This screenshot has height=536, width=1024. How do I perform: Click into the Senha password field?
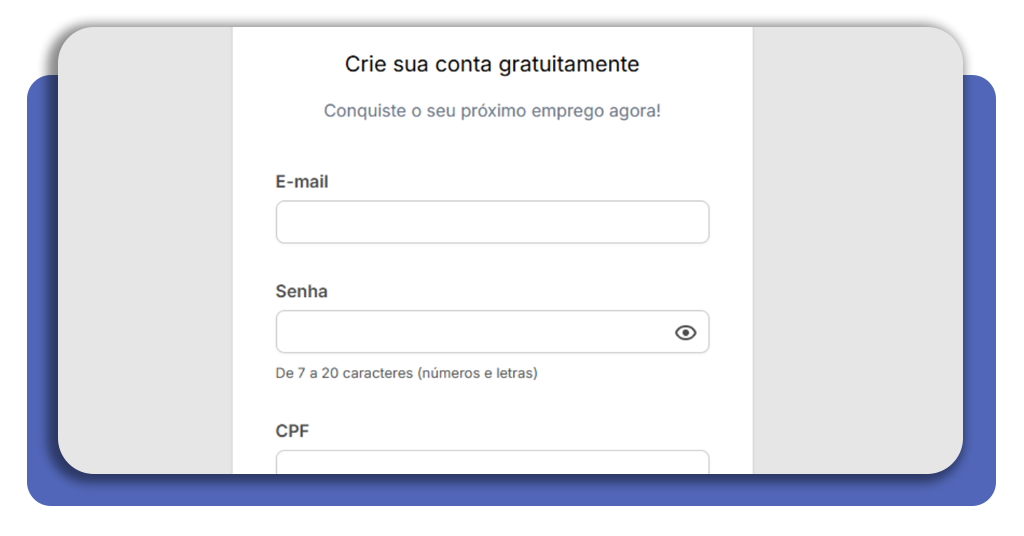coord(470,332)
